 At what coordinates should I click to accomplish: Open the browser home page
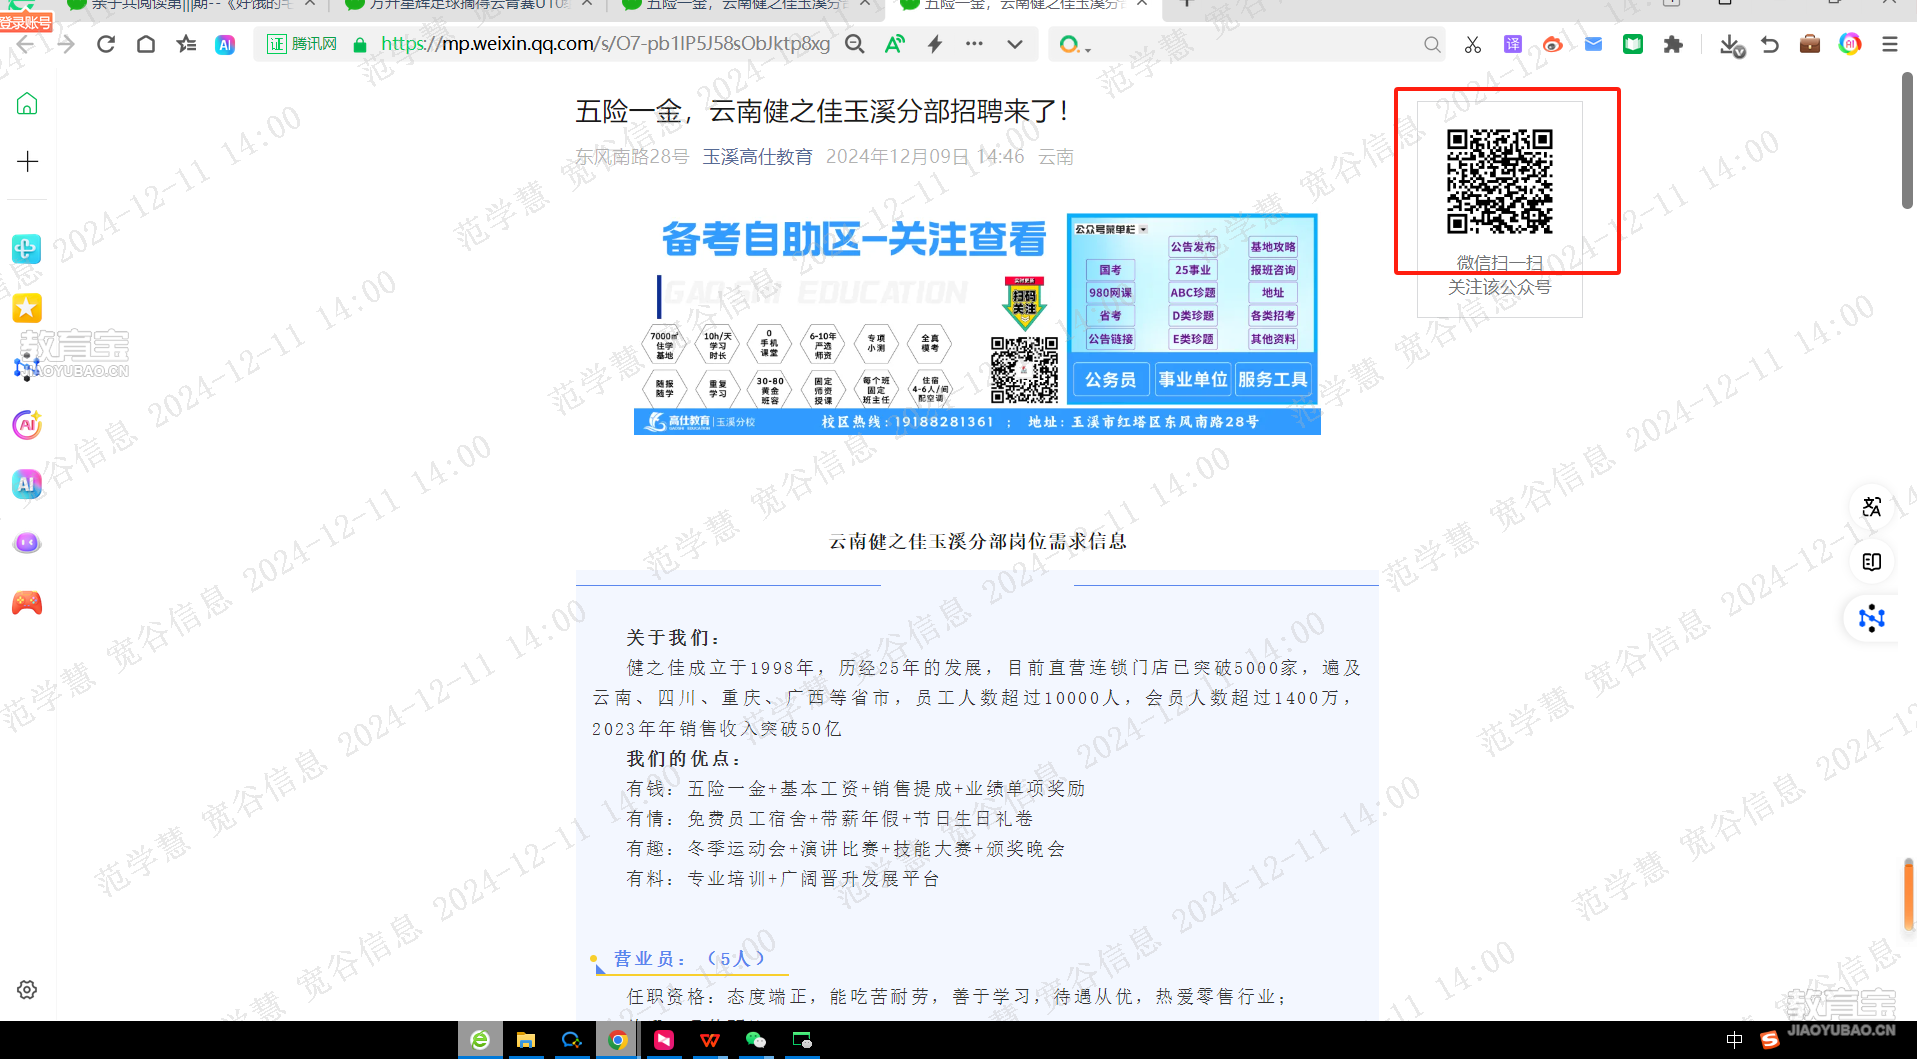click(146, 44)
